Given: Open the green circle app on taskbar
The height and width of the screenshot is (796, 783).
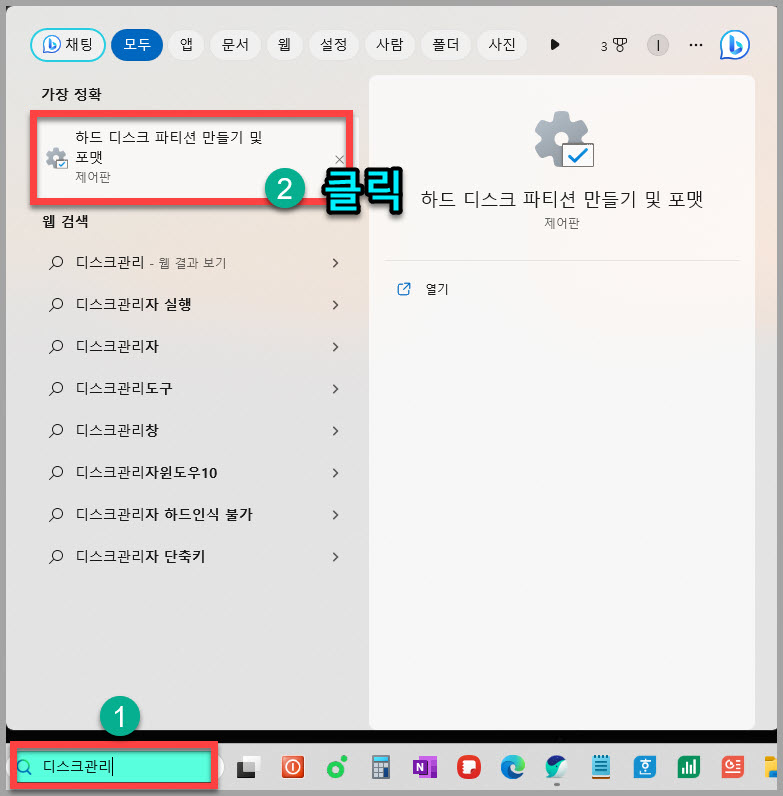Looking at the screenshot, I should point(337,767).
